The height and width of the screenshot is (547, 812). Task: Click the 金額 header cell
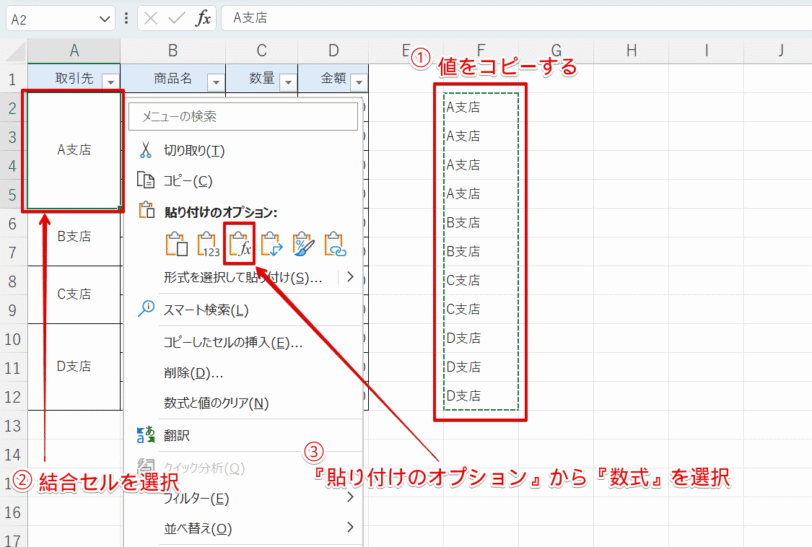point(333,78)
